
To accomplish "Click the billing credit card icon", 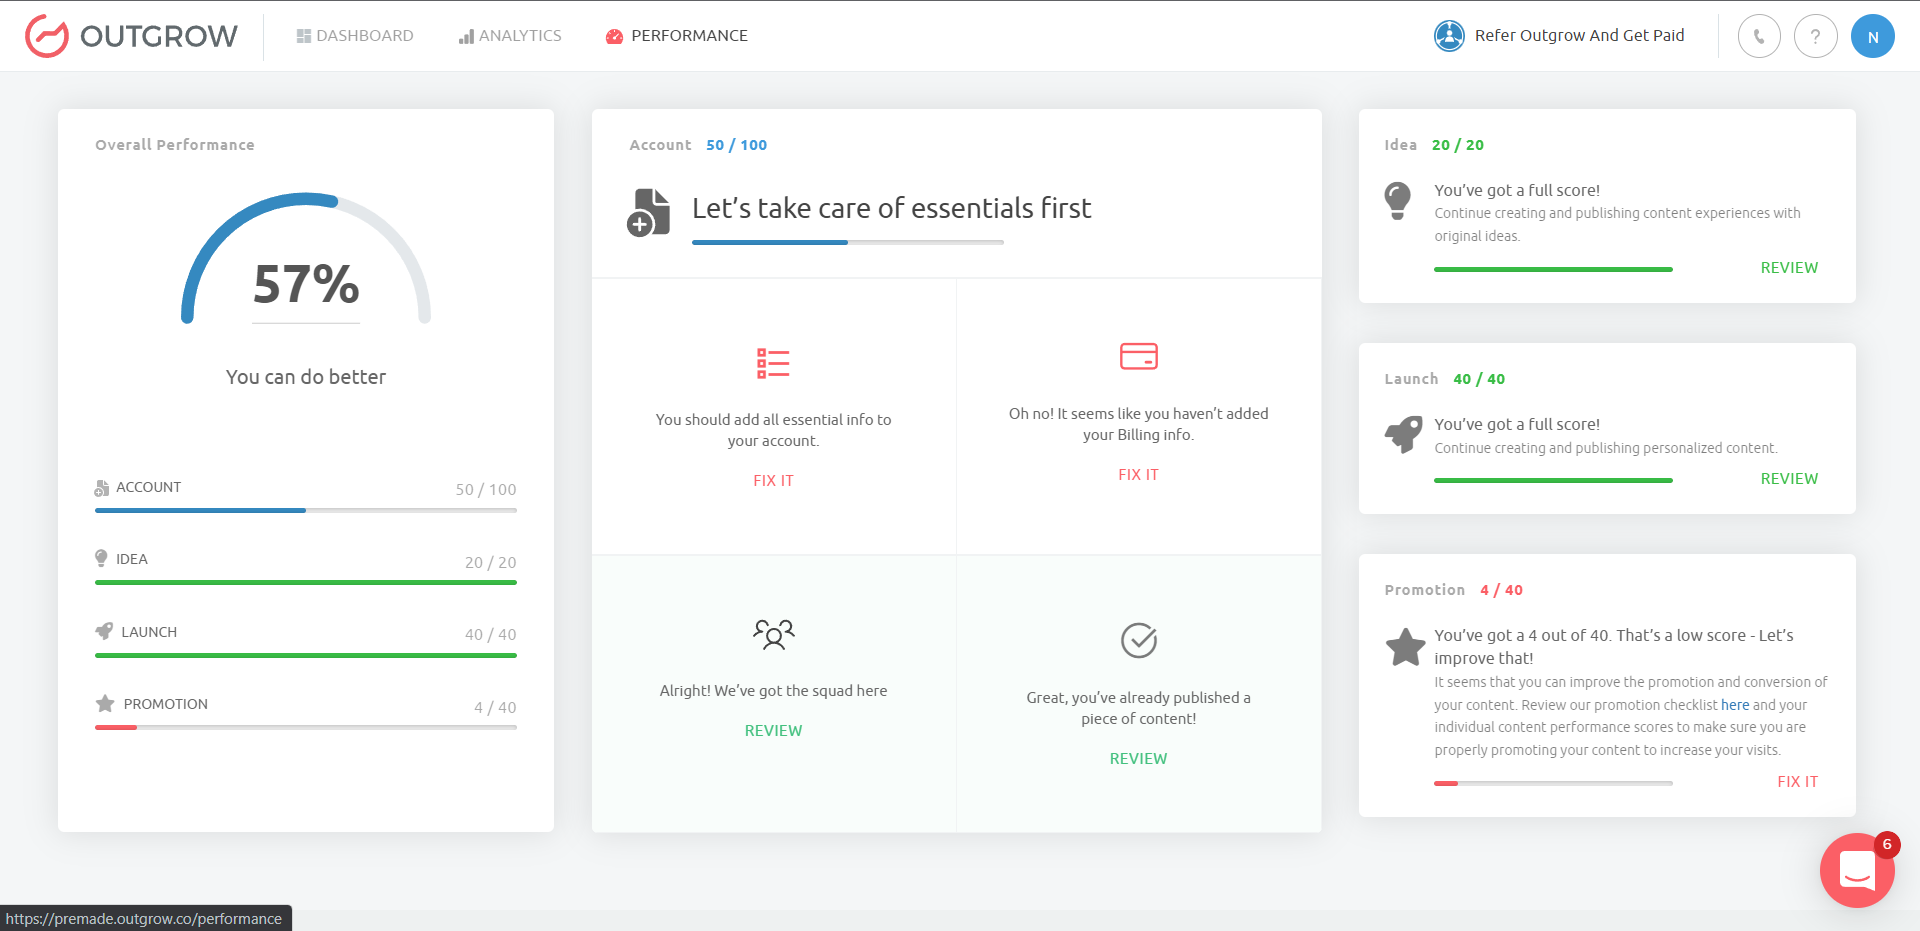I will (1138, 356).
